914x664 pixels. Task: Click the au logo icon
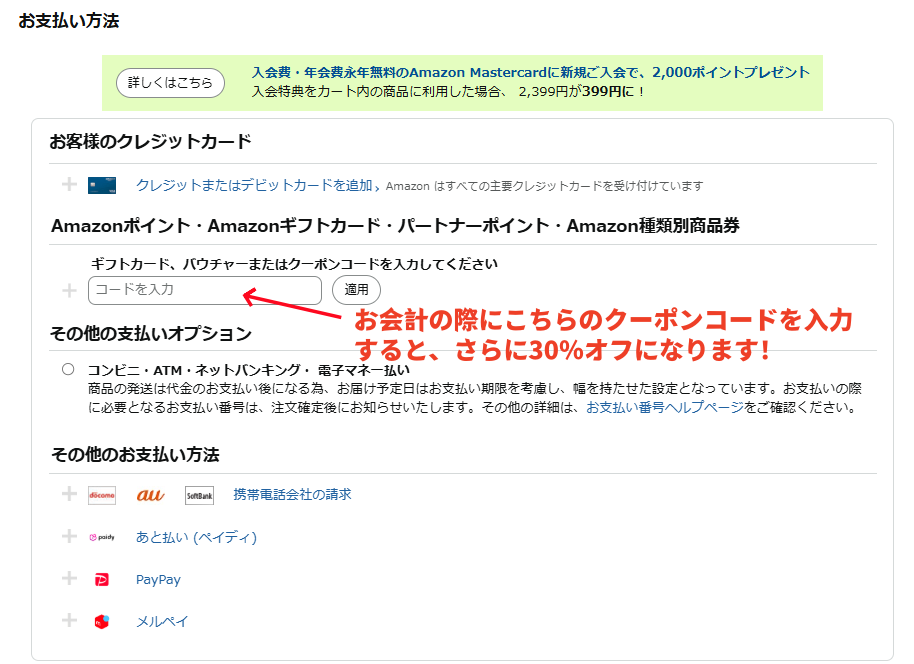(150, 495)
